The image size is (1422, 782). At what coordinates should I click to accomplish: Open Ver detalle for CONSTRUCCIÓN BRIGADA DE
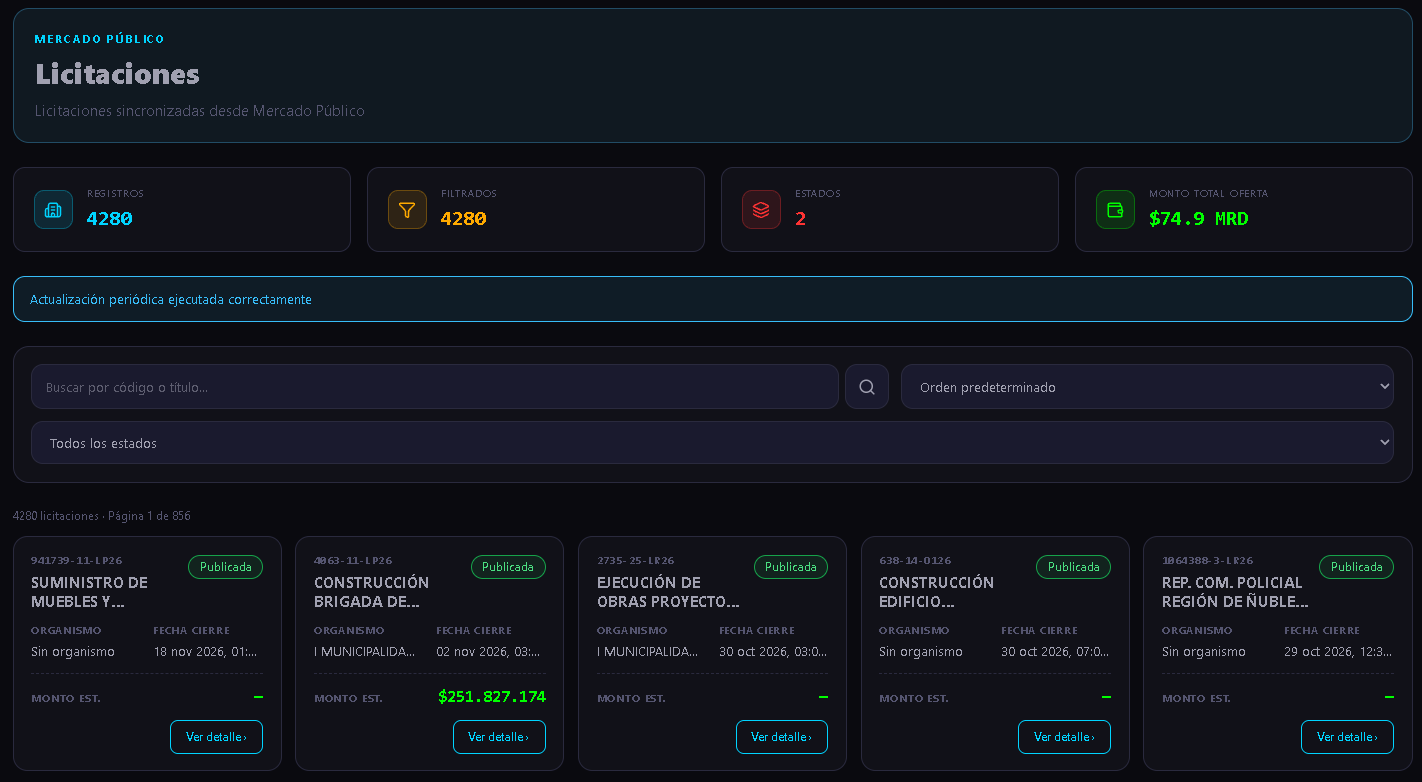(499, 737)
